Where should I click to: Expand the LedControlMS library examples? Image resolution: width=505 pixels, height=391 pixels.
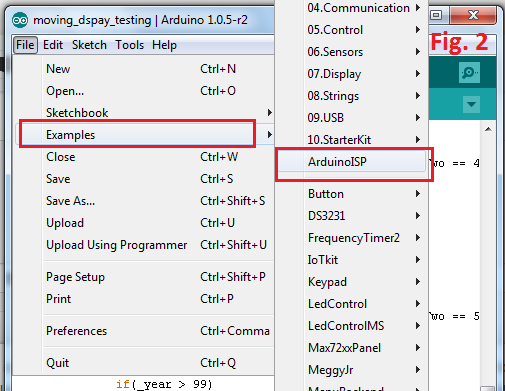352,326
